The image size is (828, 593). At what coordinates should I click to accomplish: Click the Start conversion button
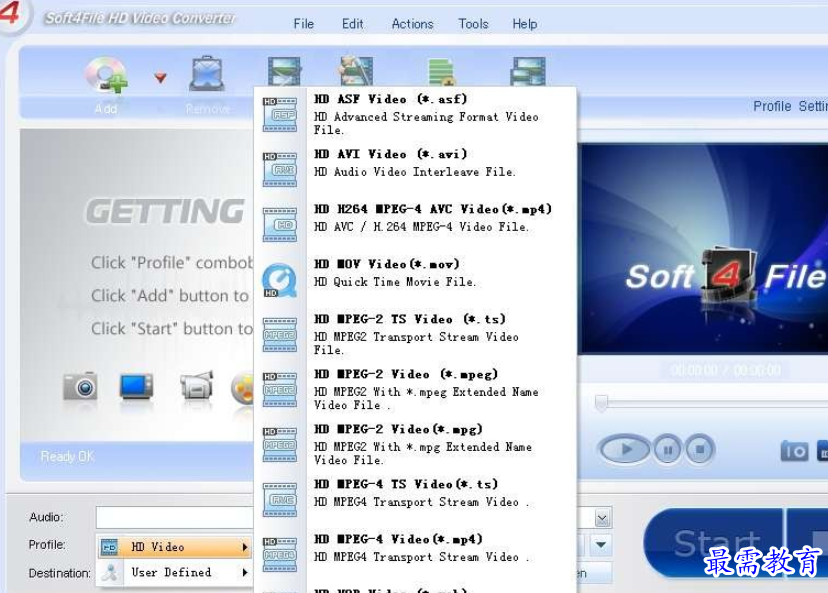click(714, 543)
